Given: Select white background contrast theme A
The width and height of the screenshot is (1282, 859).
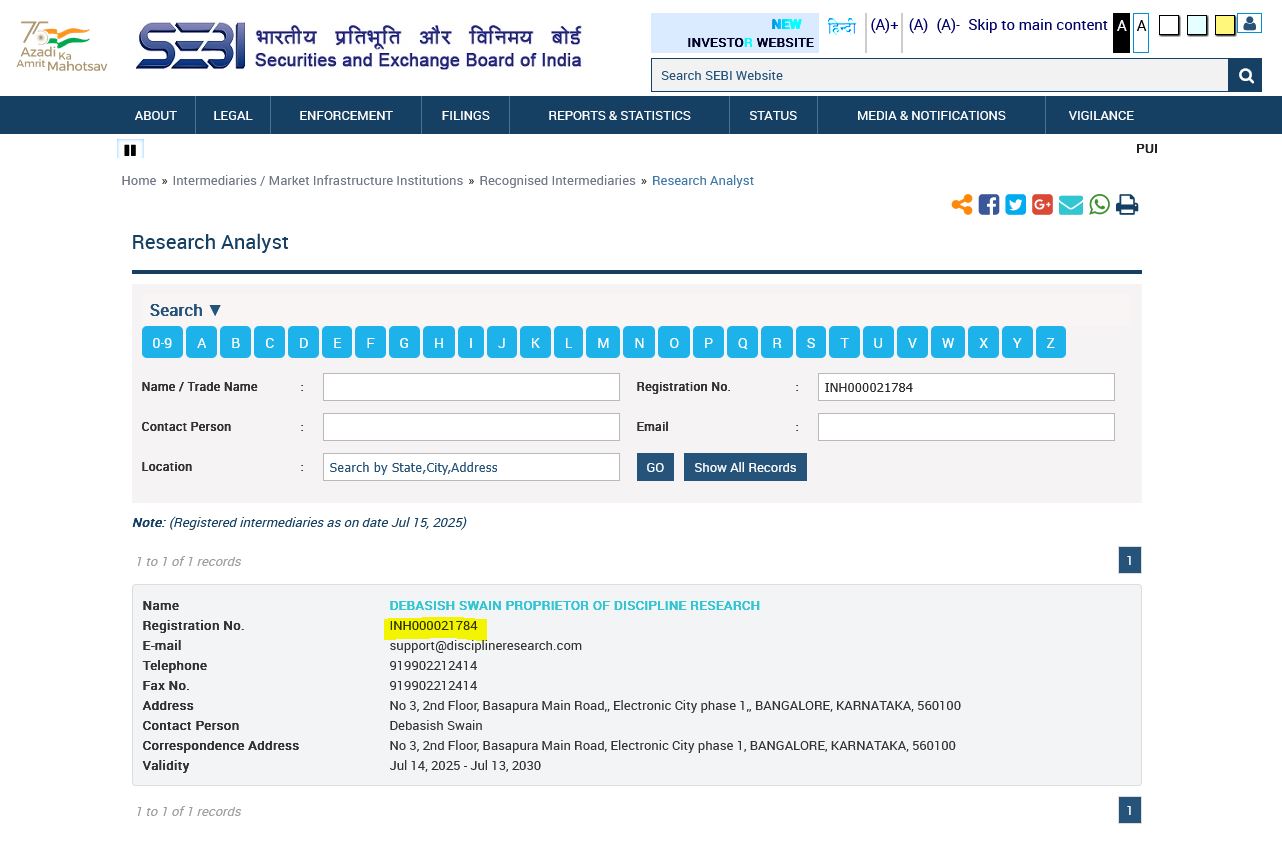Looking at the screenshot, I should coord(1141,33).
